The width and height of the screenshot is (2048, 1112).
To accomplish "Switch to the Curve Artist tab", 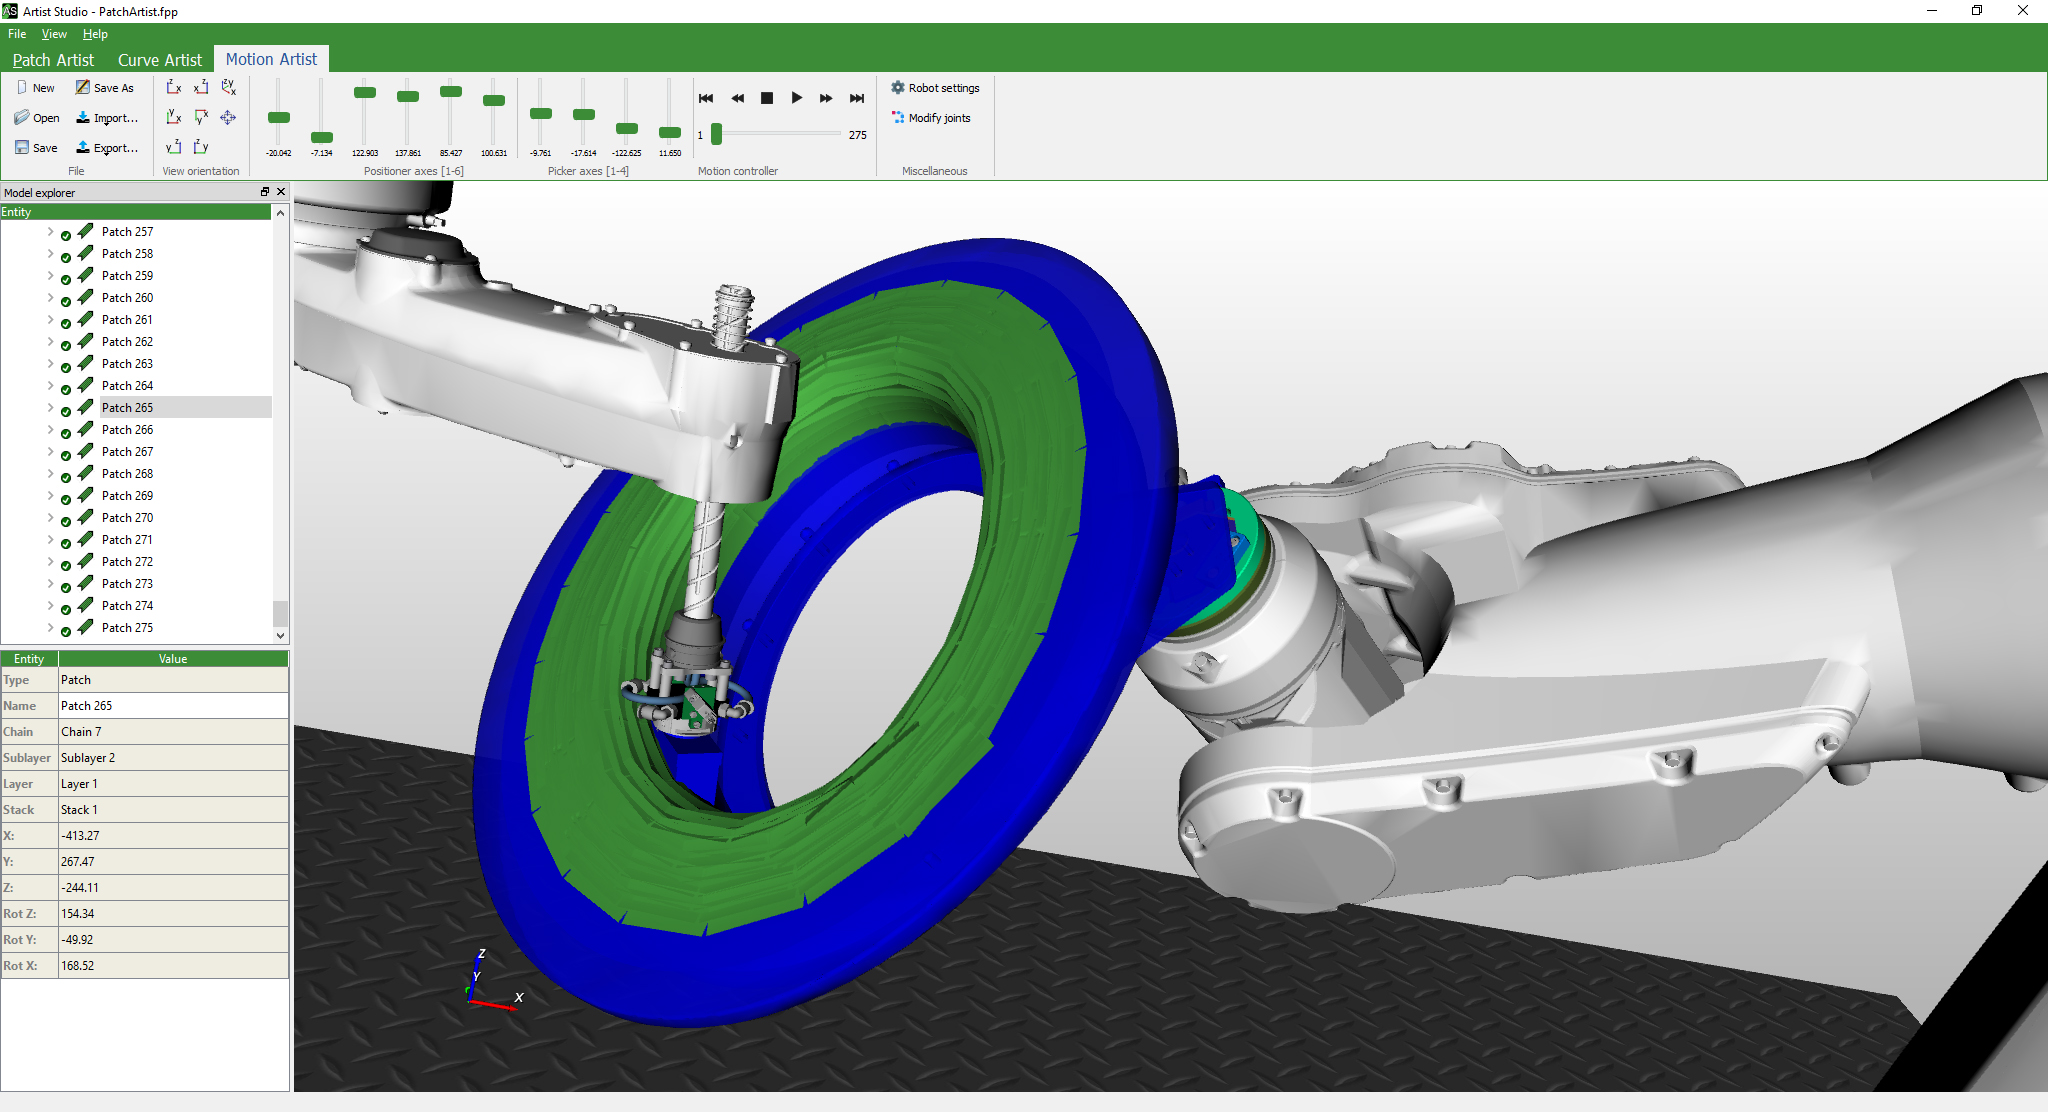I will click(162, 59).
